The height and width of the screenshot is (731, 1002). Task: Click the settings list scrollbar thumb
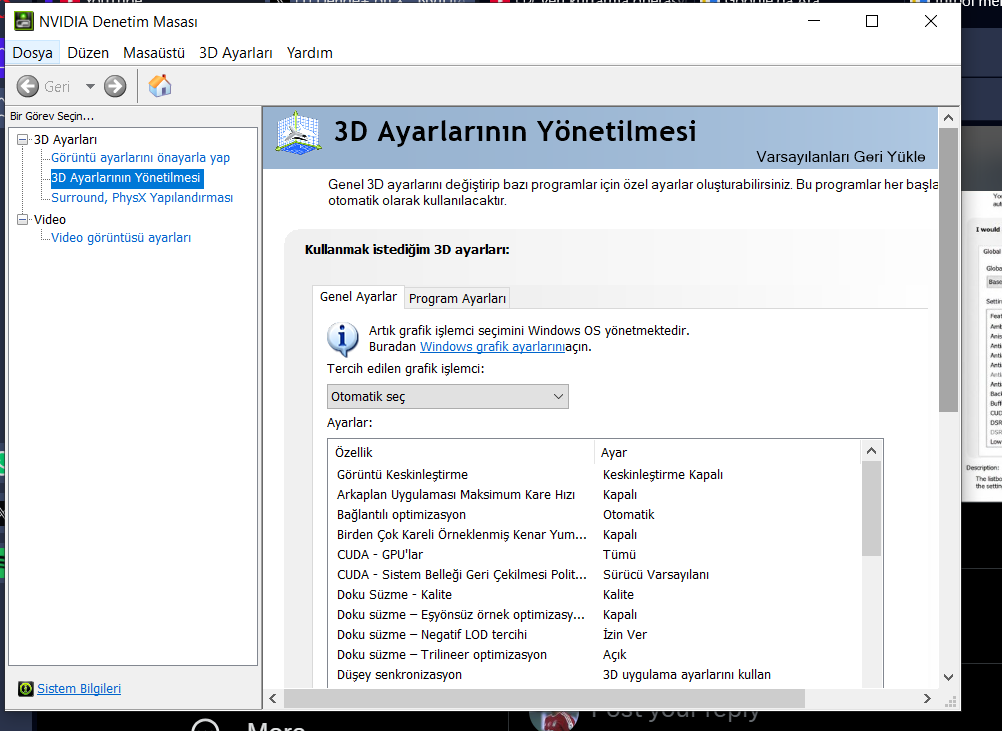(871, 509)
